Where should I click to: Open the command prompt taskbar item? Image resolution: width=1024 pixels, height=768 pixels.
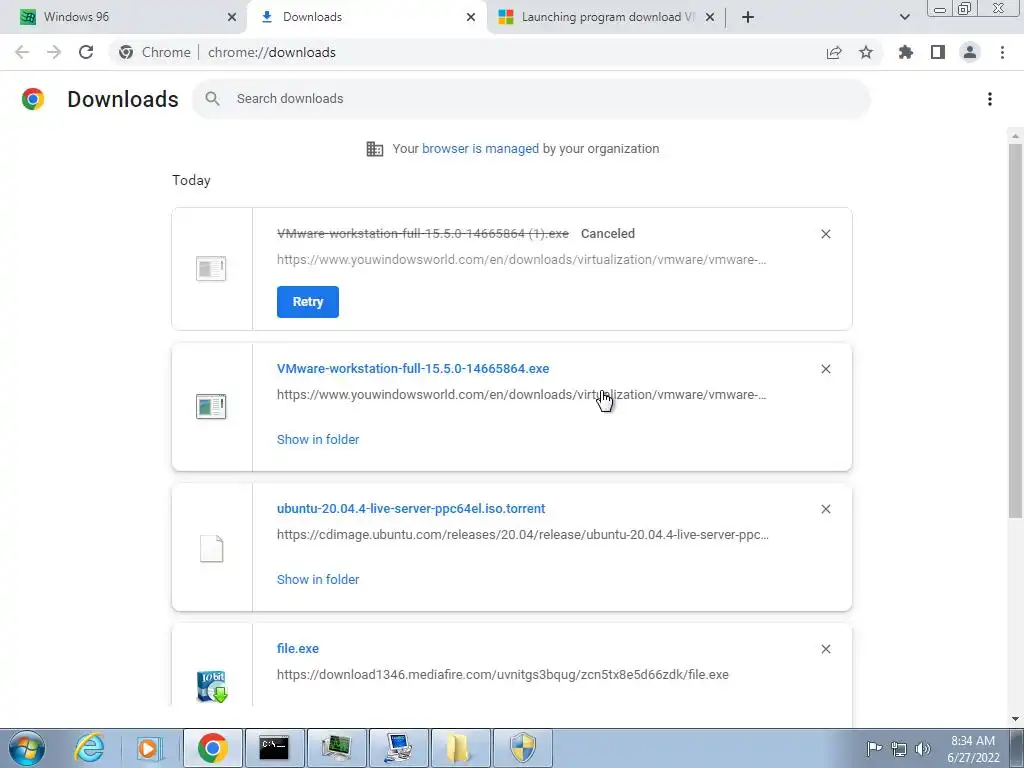pos(274,748)
